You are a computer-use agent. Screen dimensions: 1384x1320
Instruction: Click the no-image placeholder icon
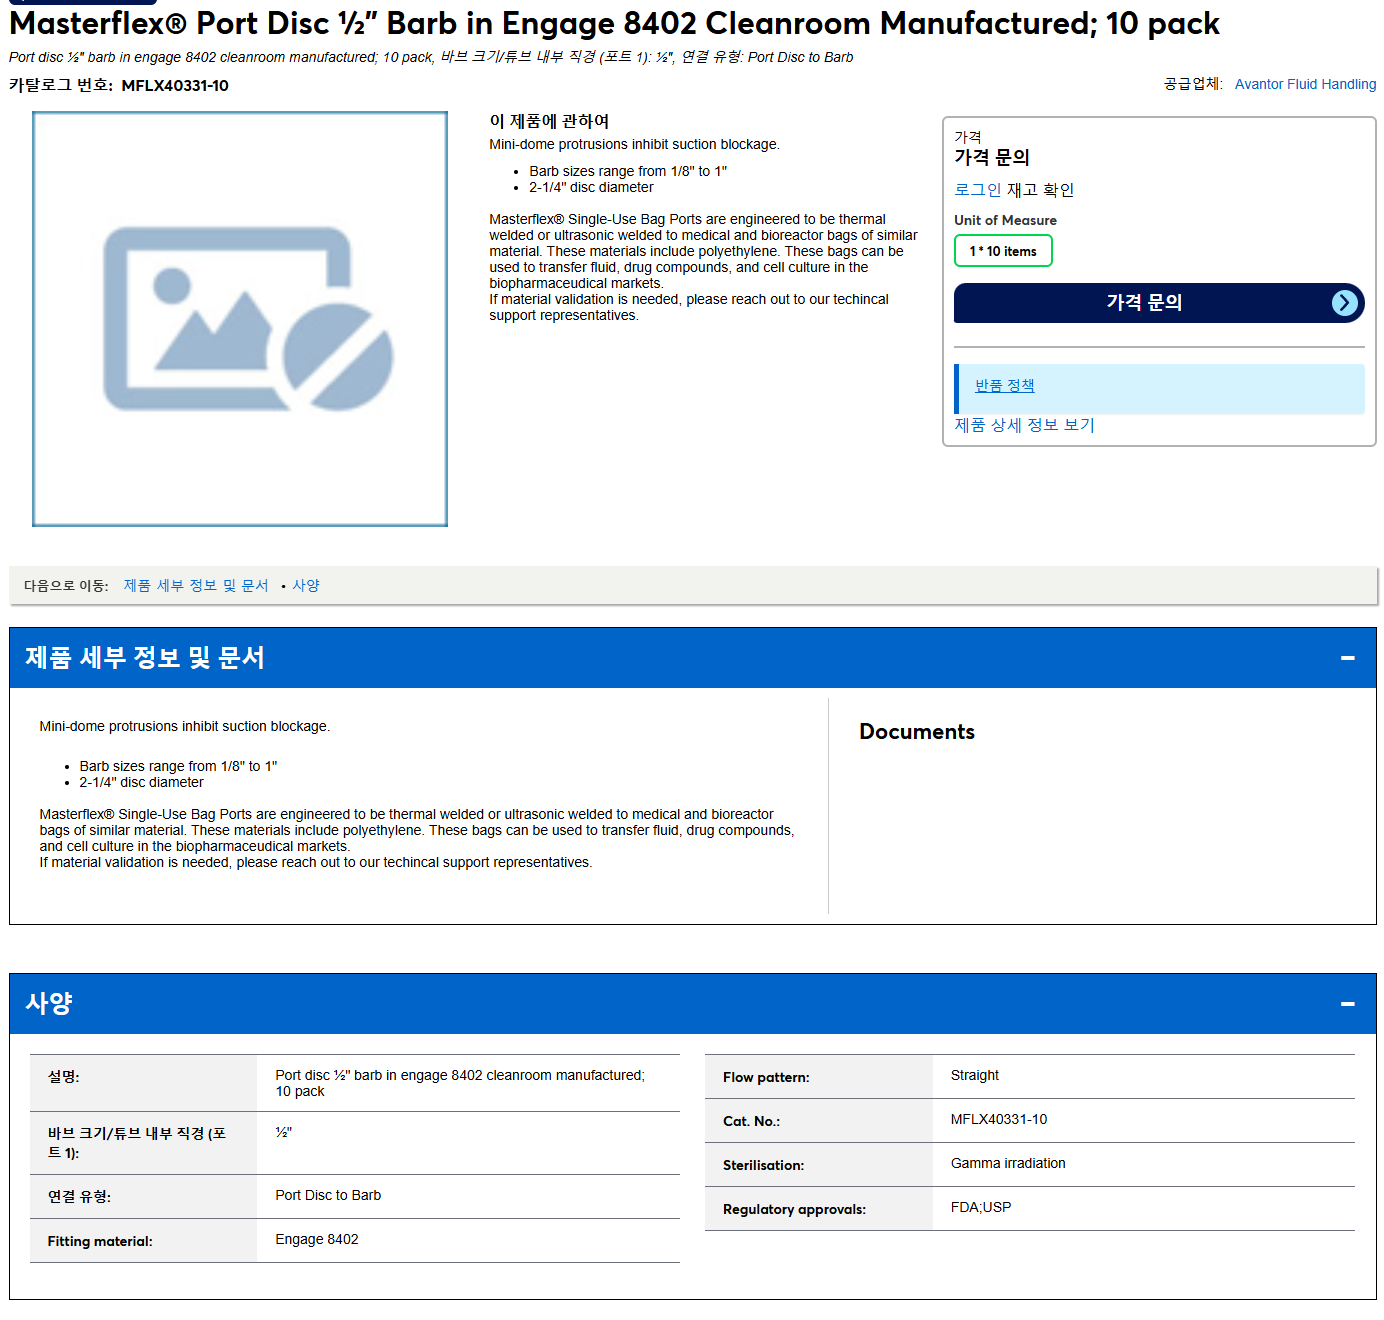[249, 319]
